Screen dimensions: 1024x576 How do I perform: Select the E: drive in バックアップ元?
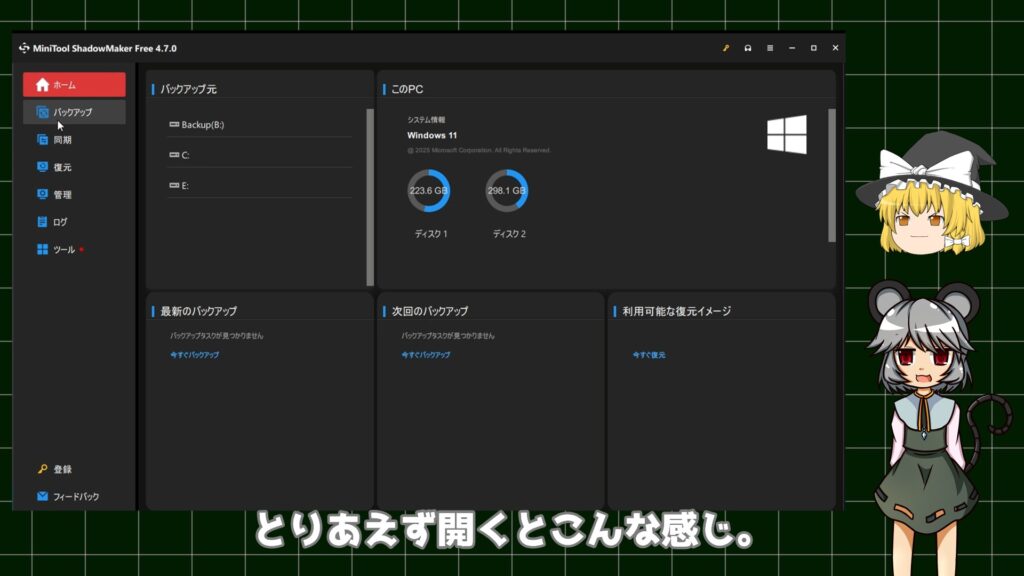(260, 185)
